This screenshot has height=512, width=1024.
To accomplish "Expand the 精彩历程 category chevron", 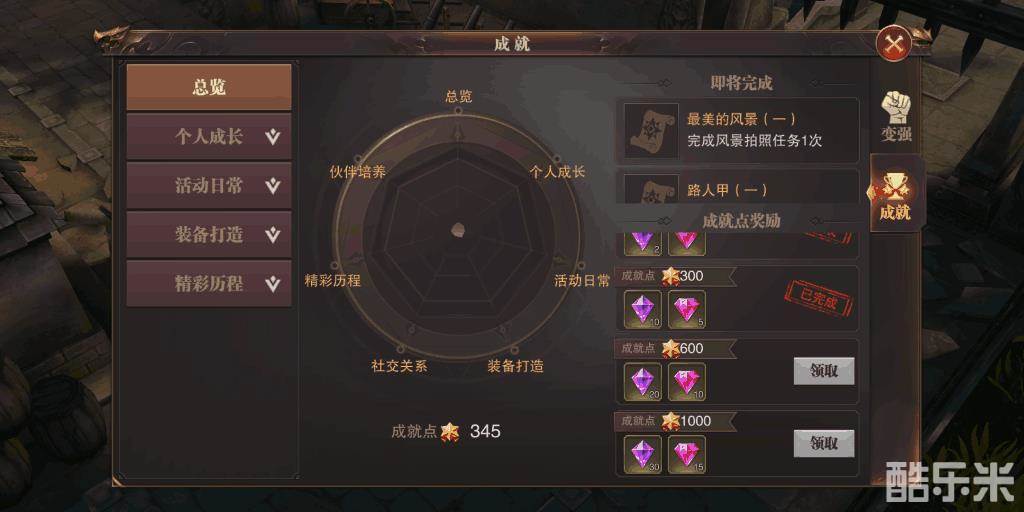I will coord(273,284).
